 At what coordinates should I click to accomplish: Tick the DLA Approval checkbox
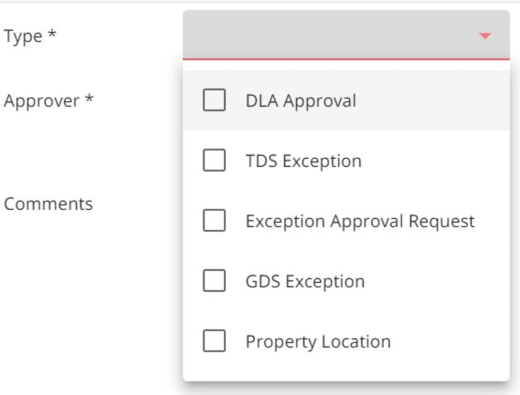pos(214,100)
